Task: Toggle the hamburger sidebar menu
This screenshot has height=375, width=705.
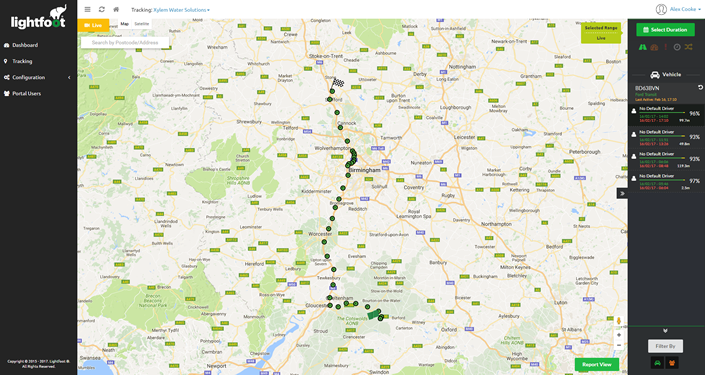Action: (x=88, y=9)
